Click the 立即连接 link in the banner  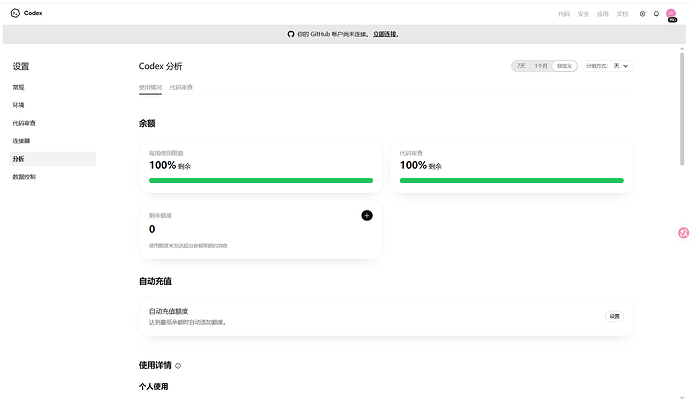(x=385, y=34)
